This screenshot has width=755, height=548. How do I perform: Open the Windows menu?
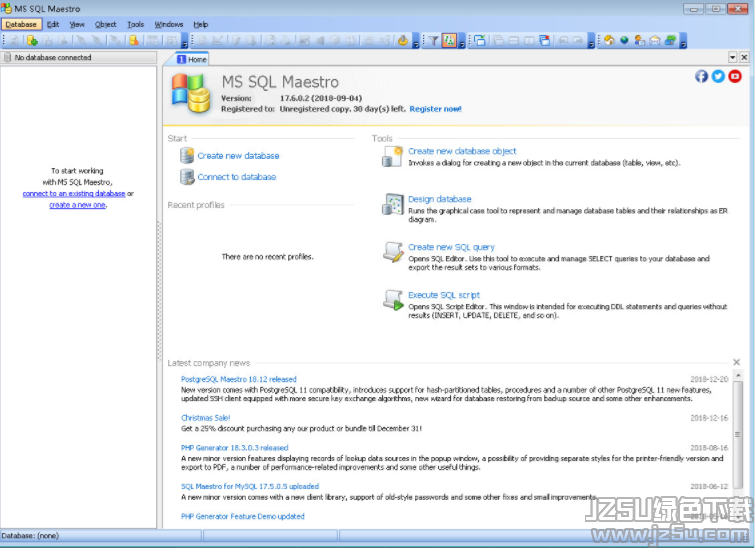pos(169,24)
